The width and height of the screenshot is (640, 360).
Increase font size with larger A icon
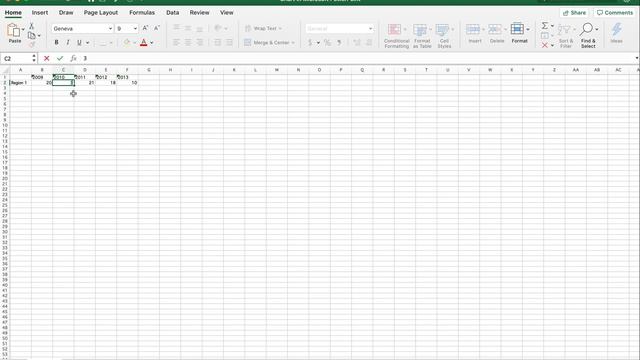pos(145,28)
